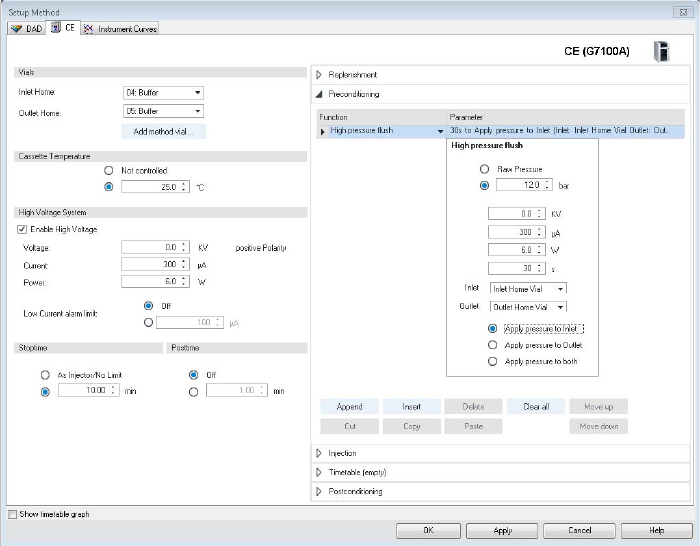Click the flush duration seconds field
This screenshot has height=546, width=700.
(517, 268)
